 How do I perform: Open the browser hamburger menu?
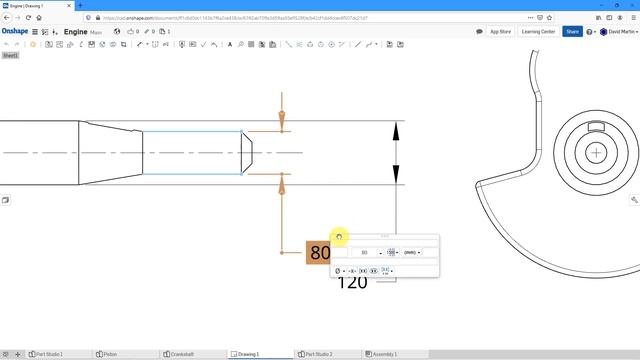pyautogui.click(x=633, y=18)
